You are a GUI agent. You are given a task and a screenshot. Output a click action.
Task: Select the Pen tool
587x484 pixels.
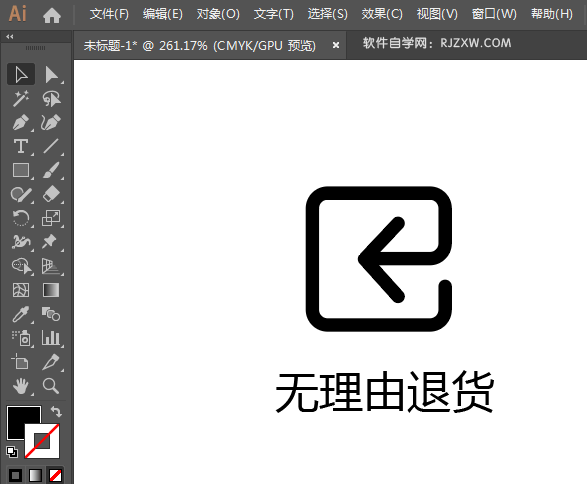(x=21, y=122)
